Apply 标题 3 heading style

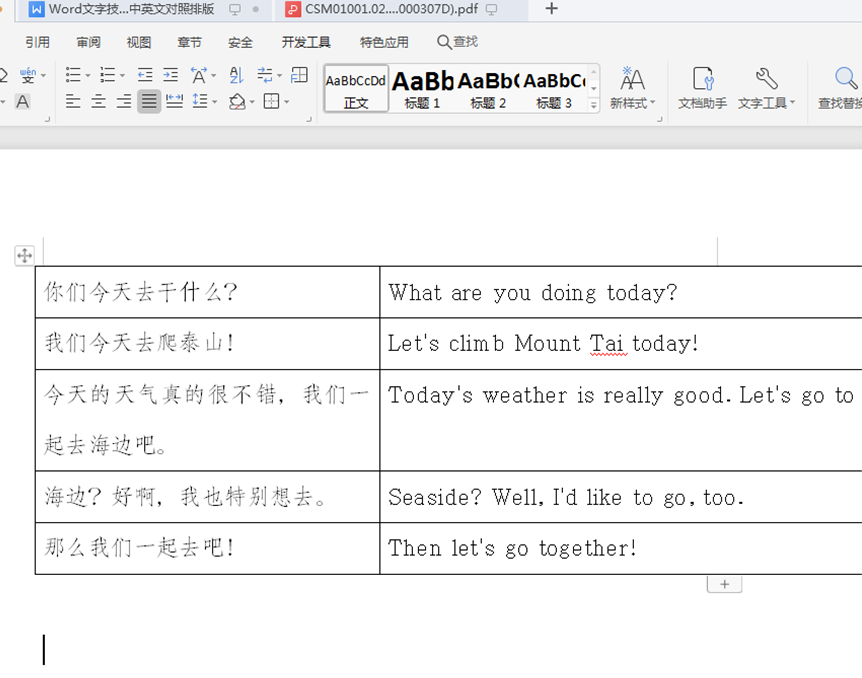pos(554,88)
